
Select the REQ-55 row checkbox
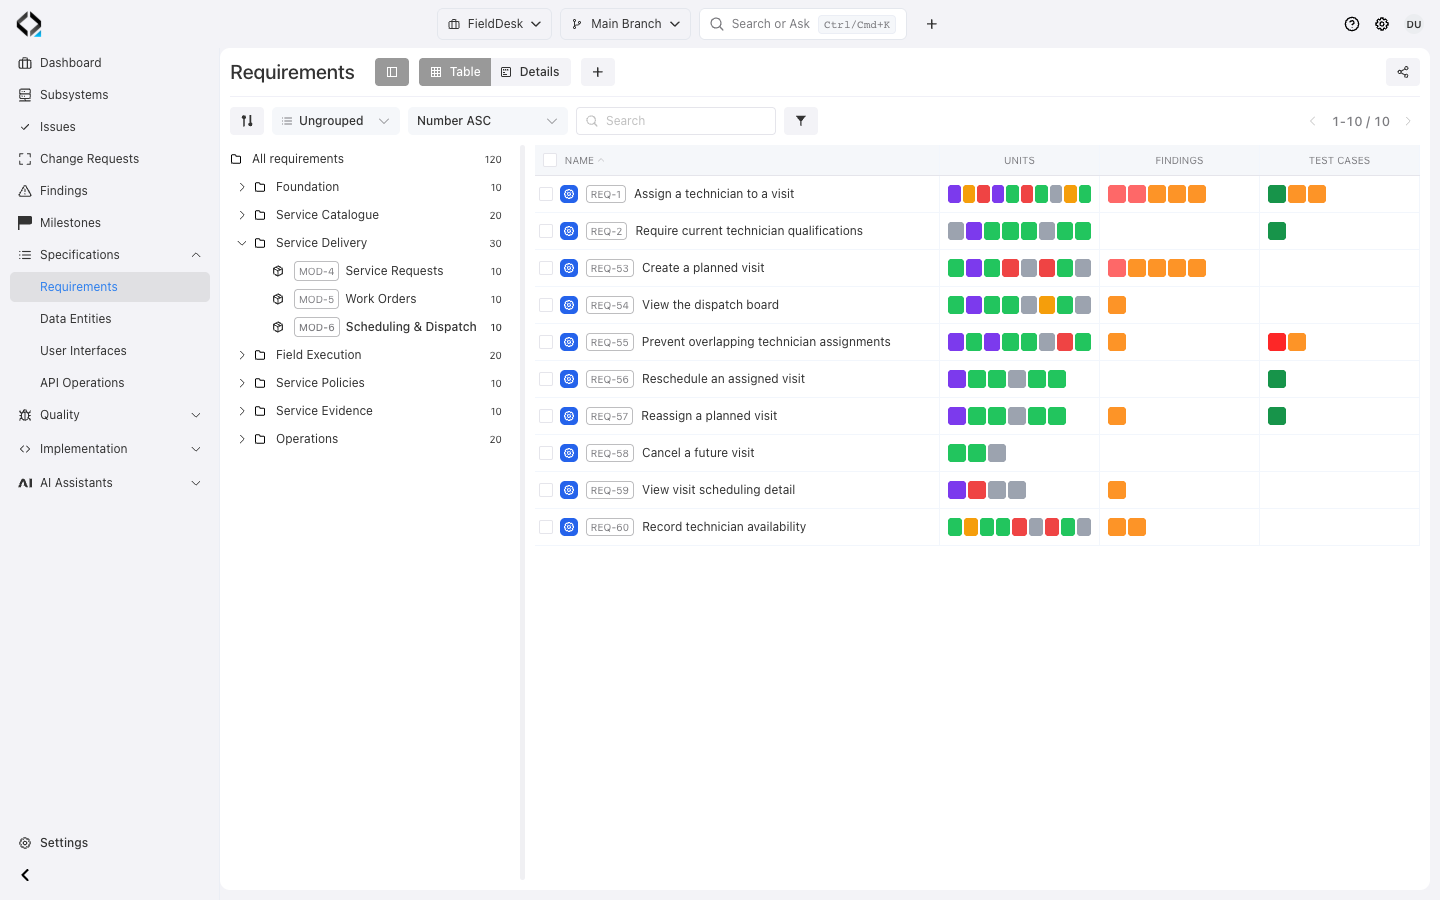click(x=546, y=342)
